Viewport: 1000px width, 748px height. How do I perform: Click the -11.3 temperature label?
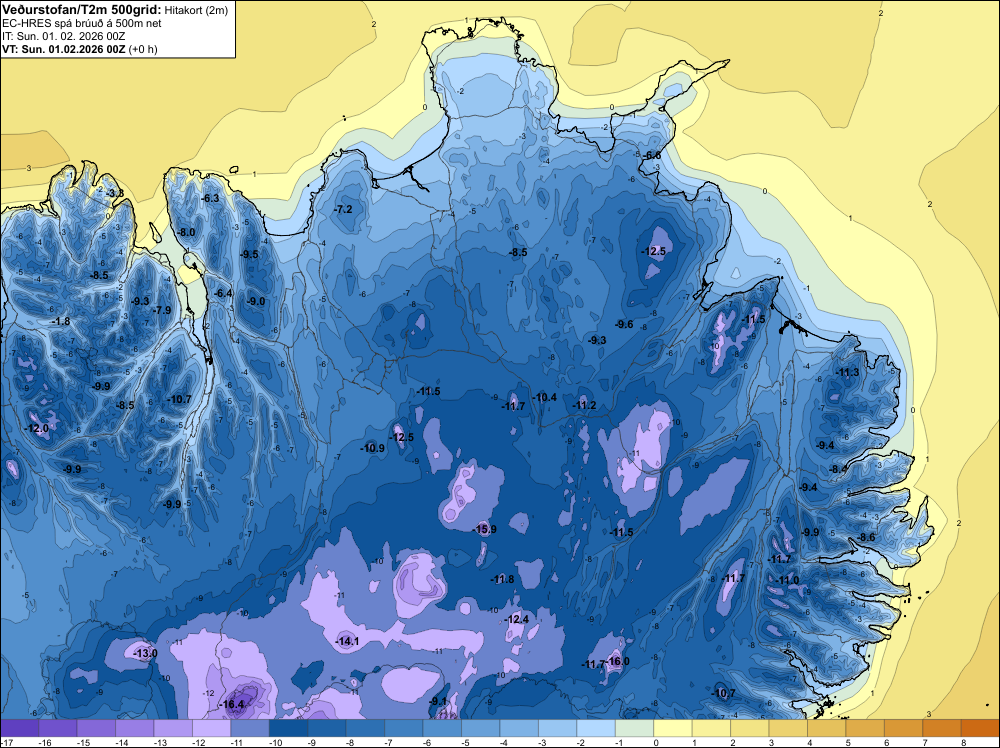[x=847, y=372]
